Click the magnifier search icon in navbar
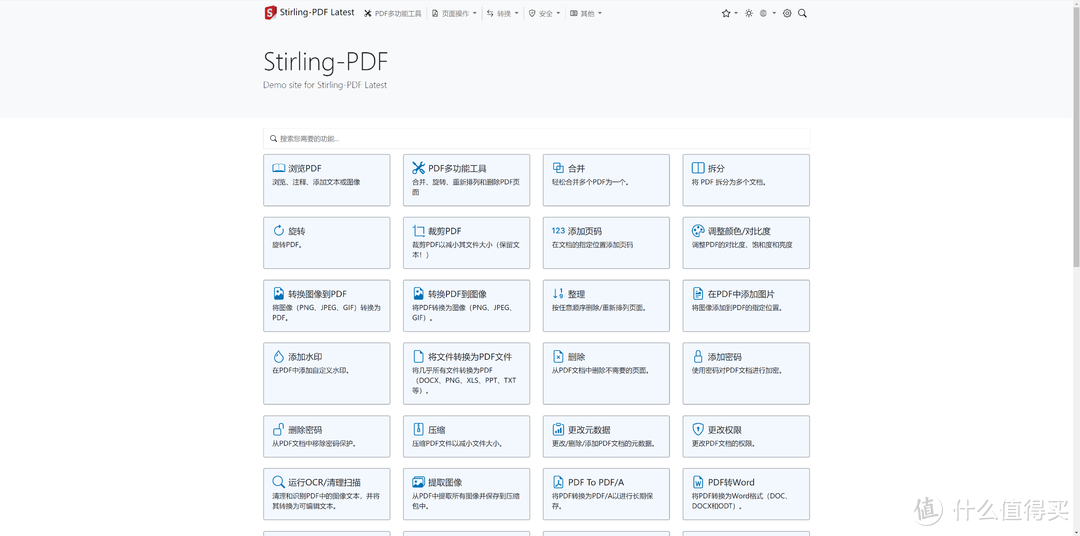Viewport: 1080px width, 536px height. coord(802,13)
